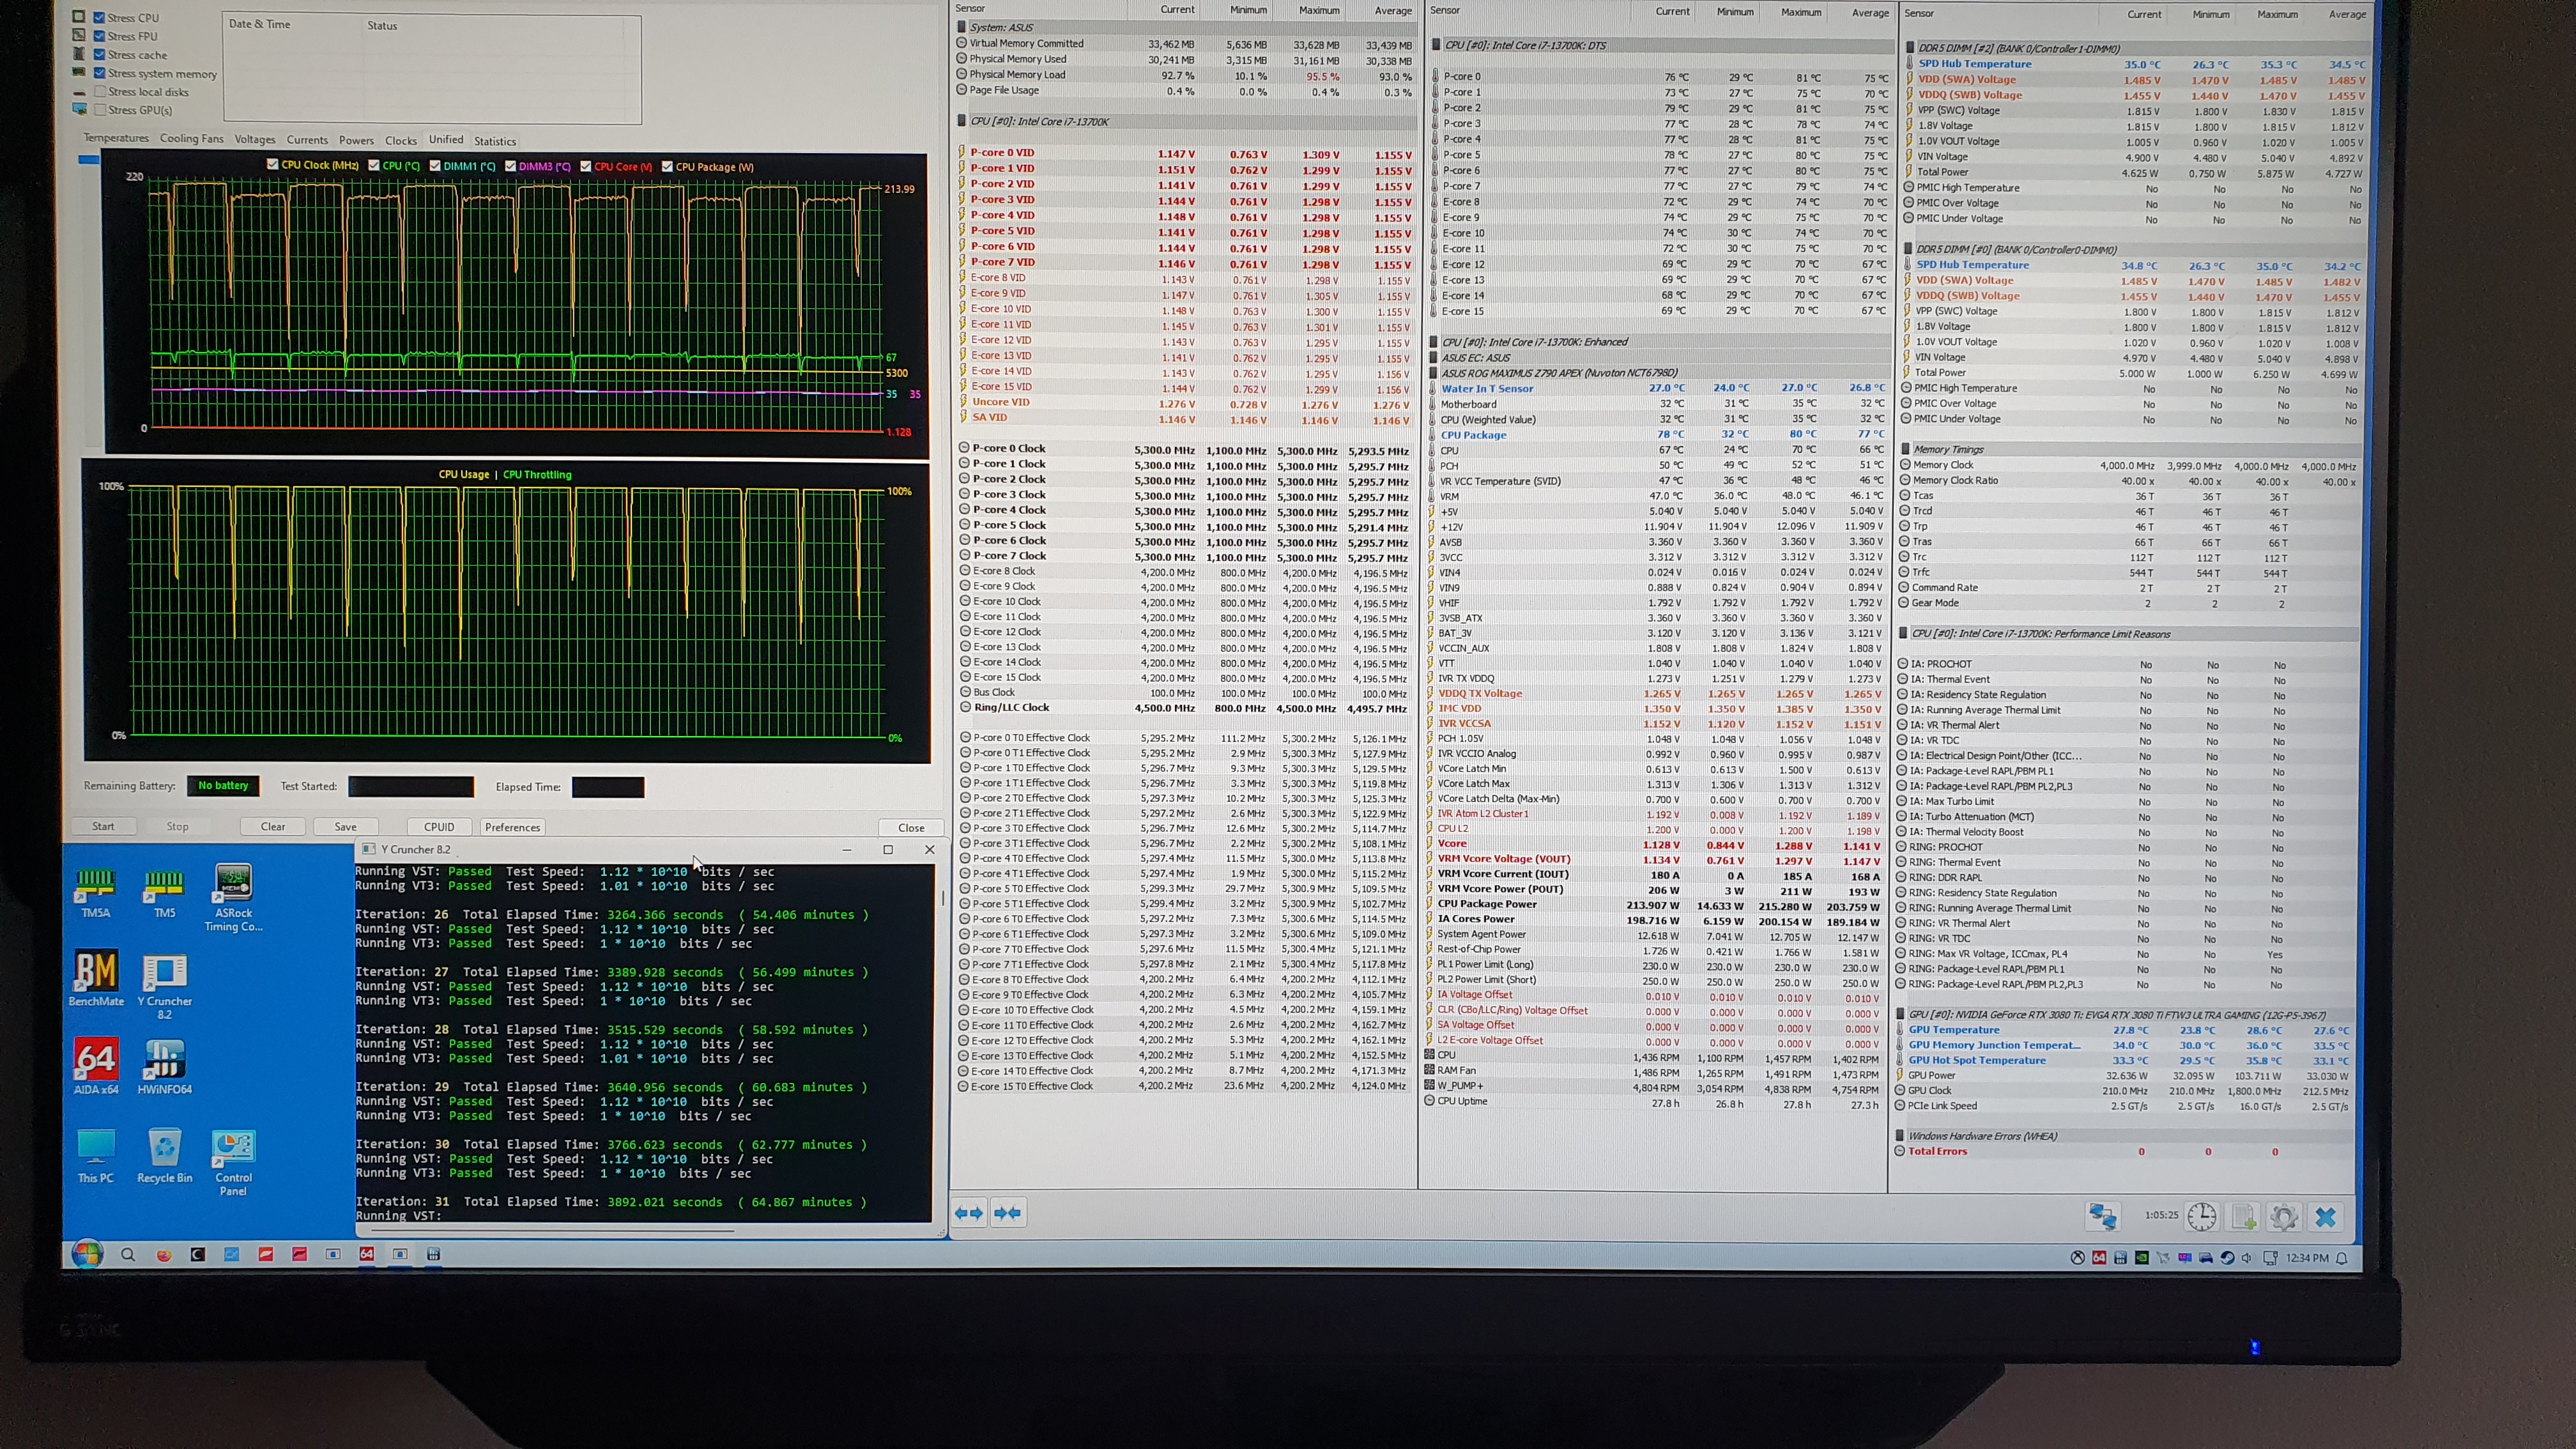Open the TM5A desktop shortcut
This screenshot has height=1449, width=2576.
coord(96,893)
